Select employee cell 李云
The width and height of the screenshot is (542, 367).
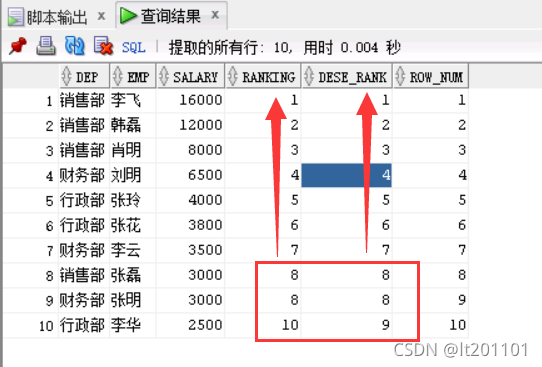point(133,250)
